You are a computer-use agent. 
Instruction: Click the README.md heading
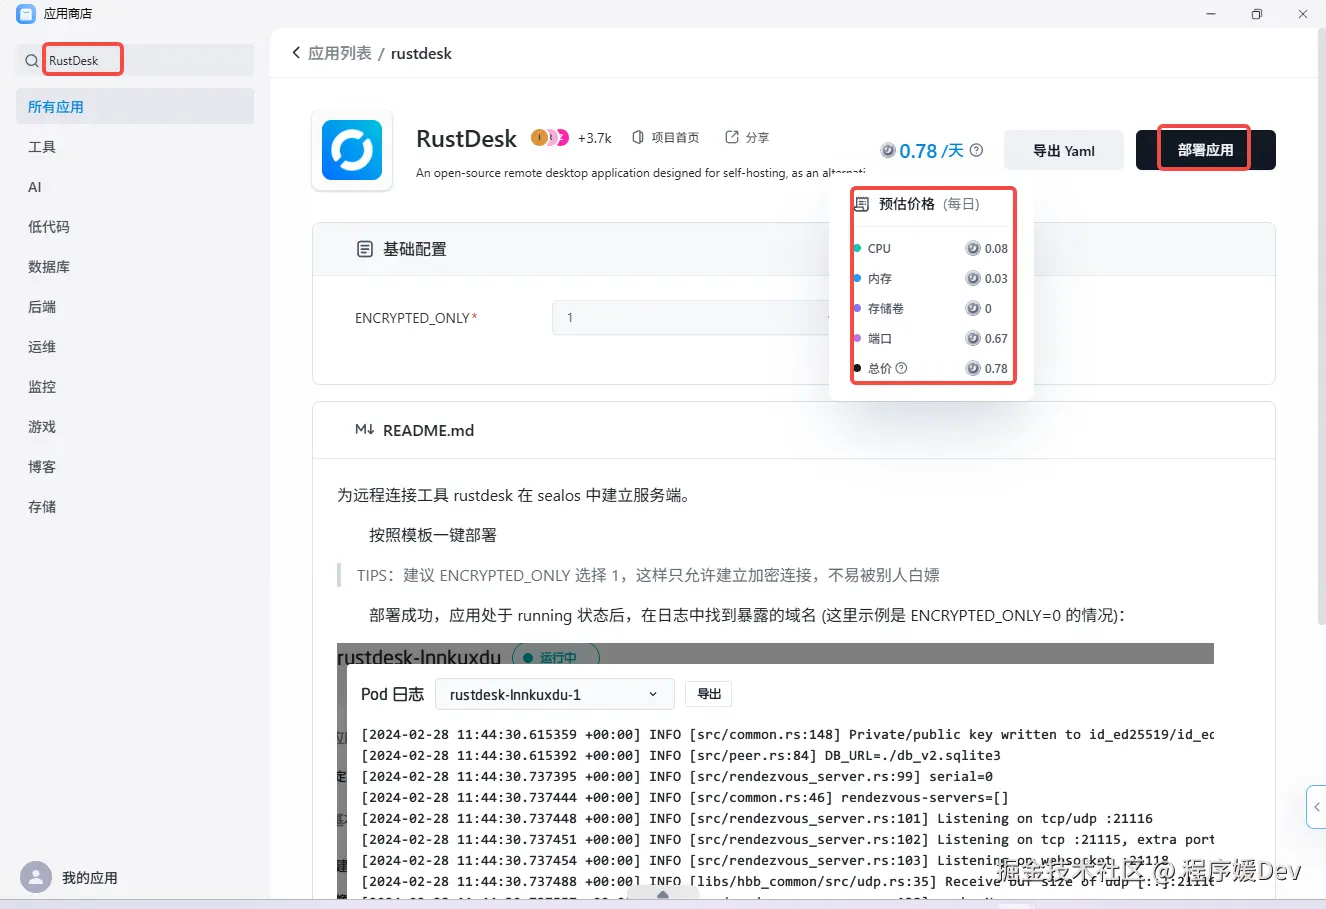point(428,430)
